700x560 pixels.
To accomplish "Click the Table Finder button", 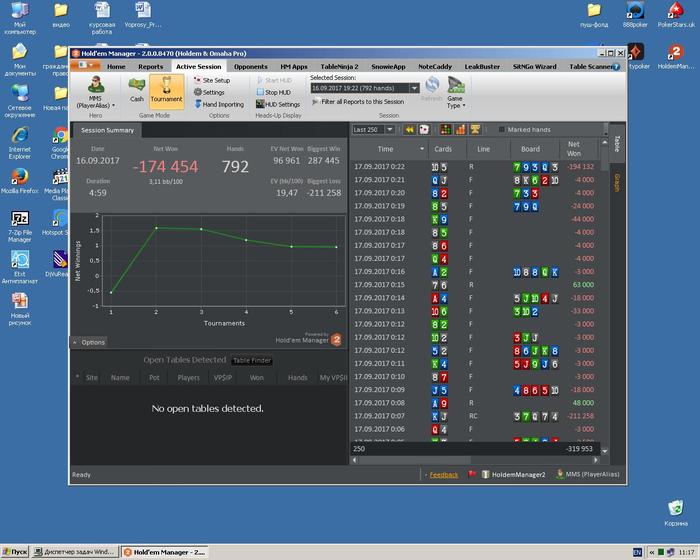I will click(x=252, y=360).
